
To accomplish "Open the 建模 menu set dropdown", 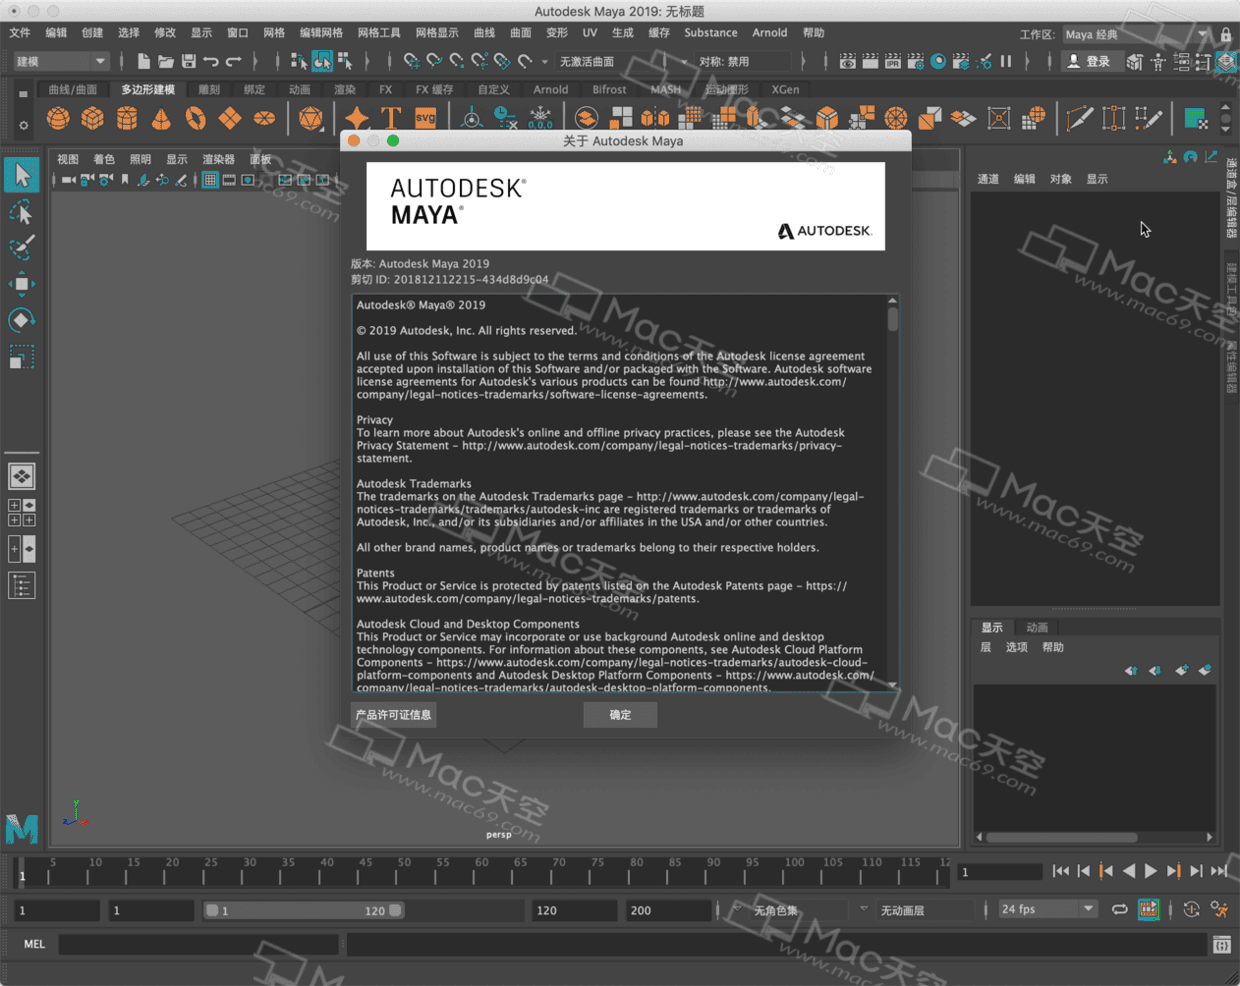I will (60, 62).
